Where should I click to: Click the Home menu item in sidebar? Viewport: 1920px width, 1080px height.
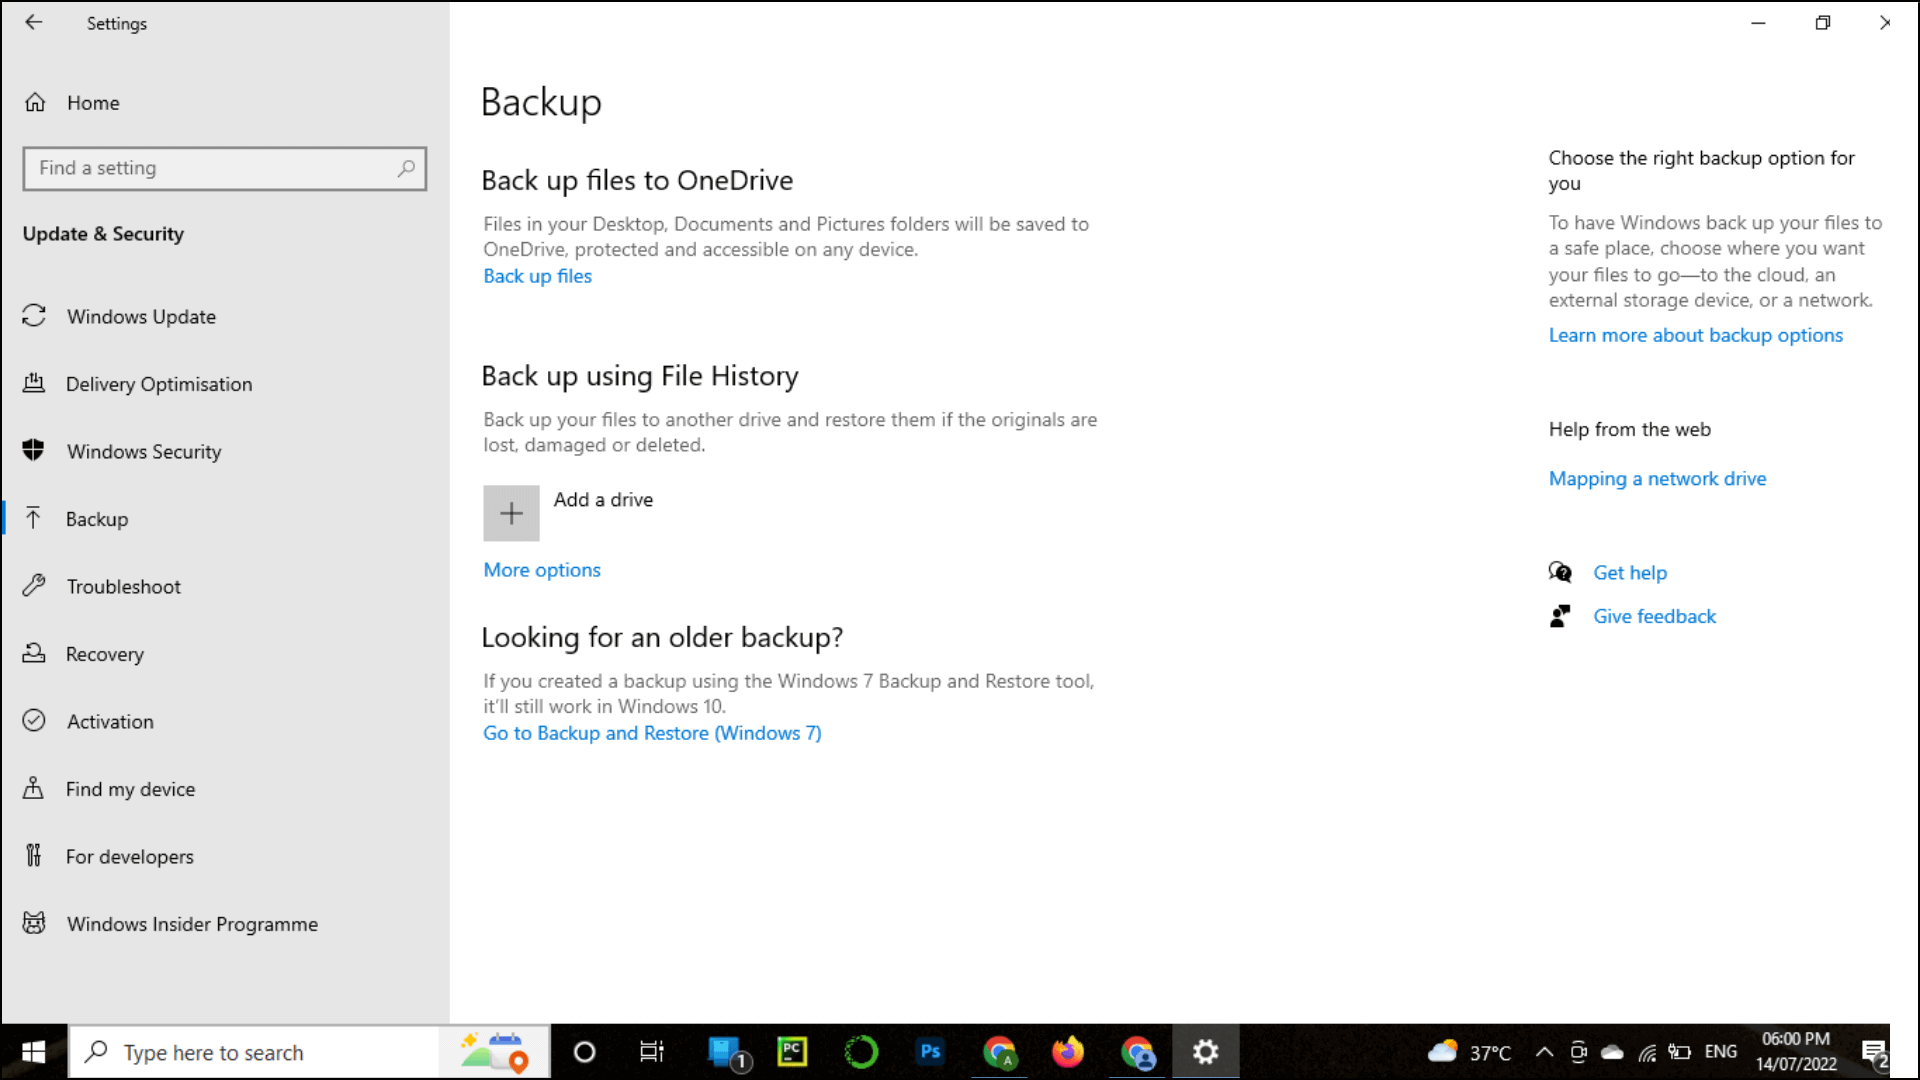tap(92, 102)
